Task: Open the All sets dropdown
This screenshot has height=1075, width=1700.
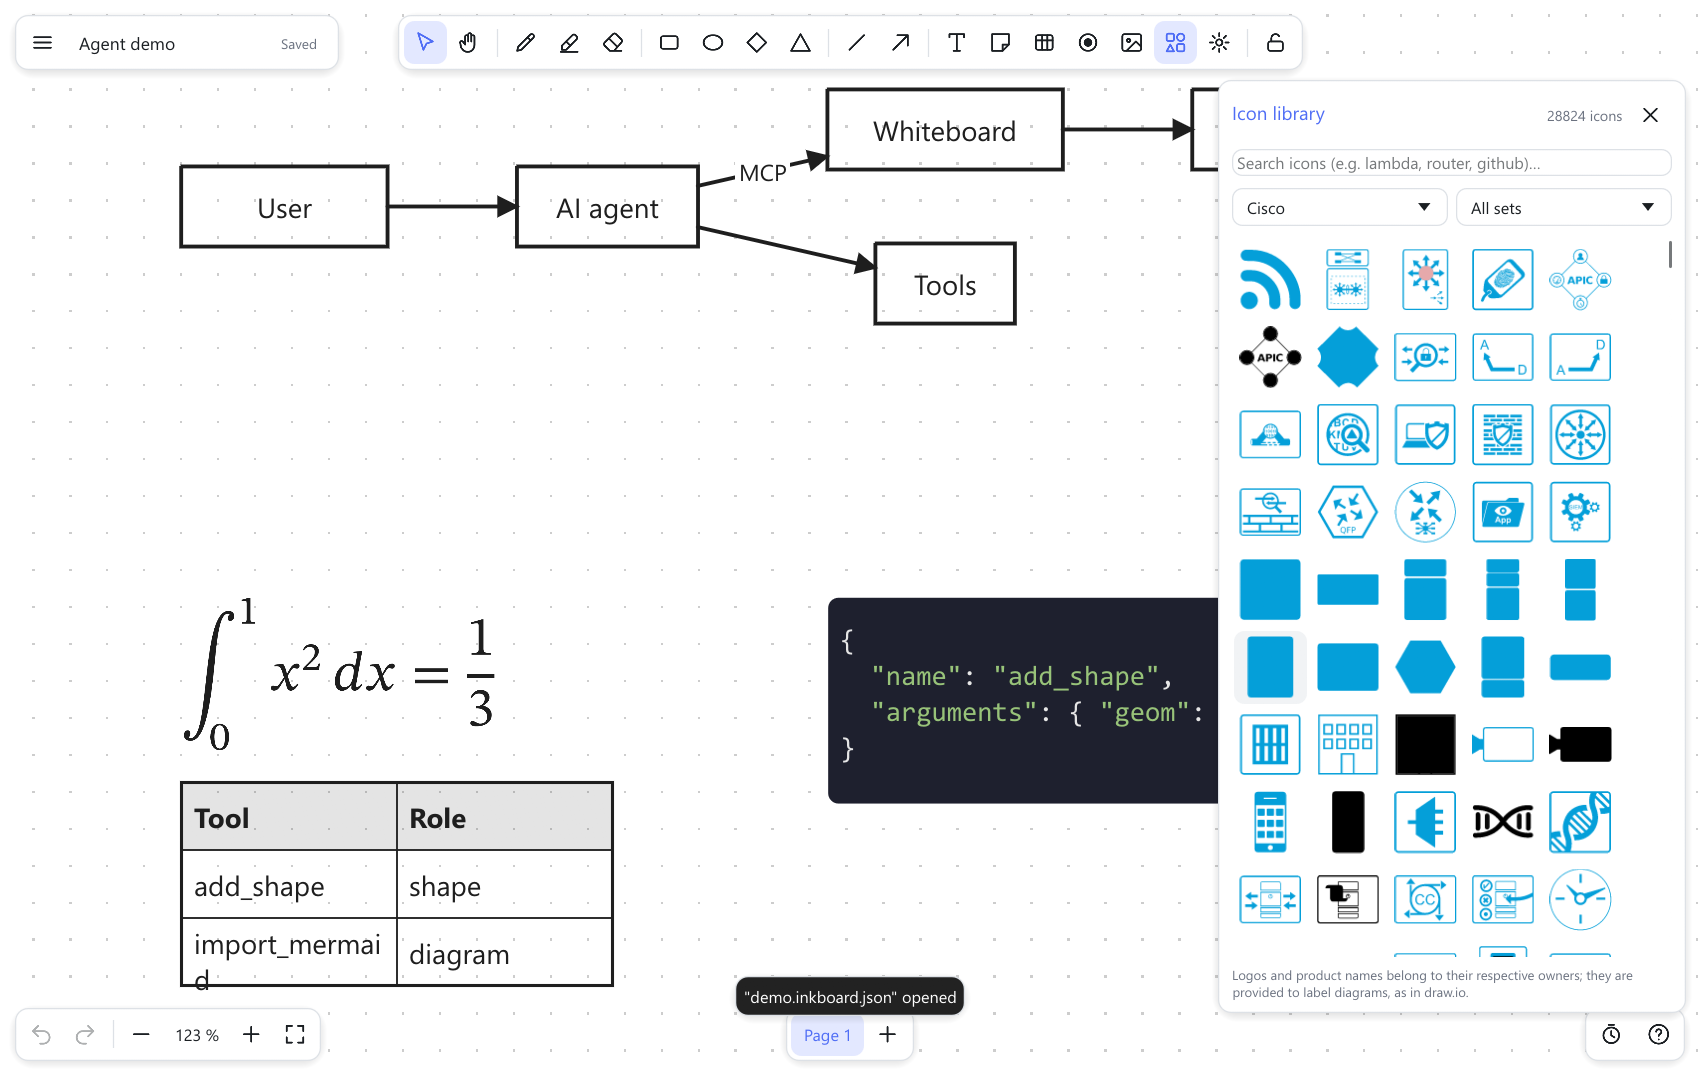Action: (1563, 207)
